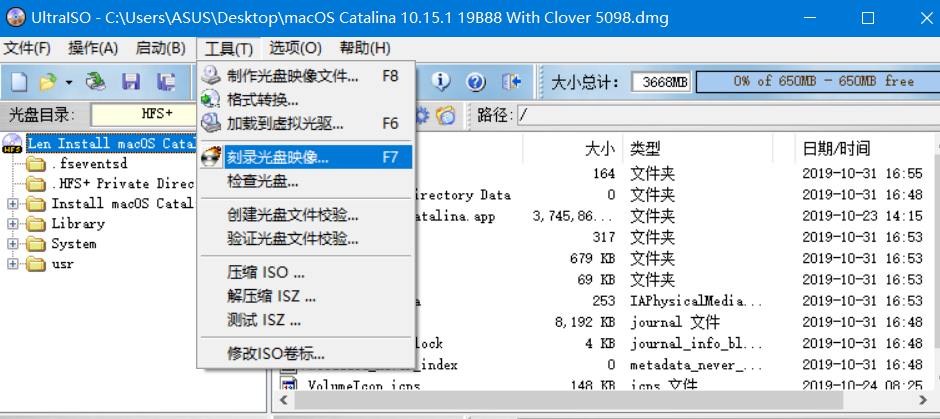Expand the usr tree node

[x=13, y=264]
